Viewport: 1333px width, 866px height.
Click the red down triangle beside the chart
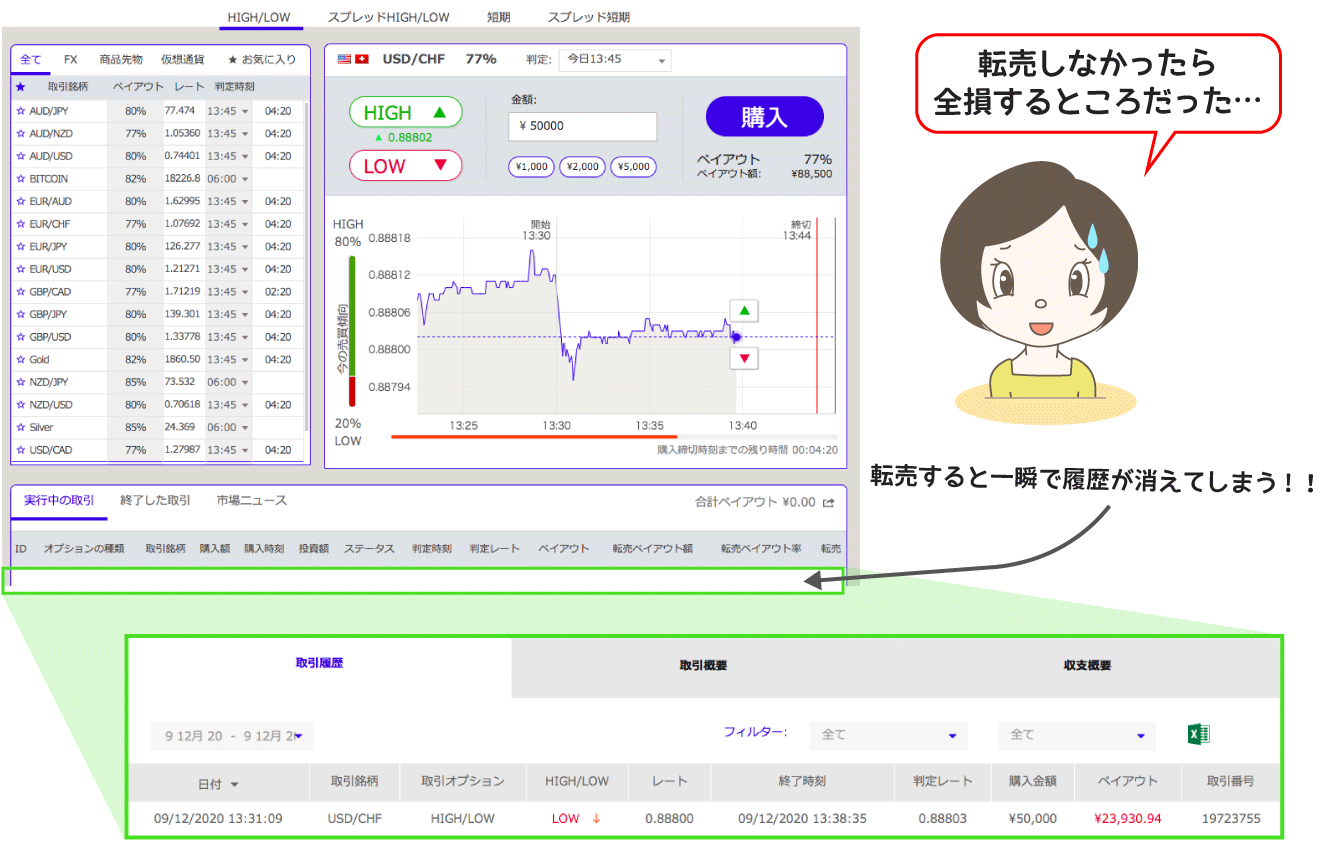[x=744, y=357]
